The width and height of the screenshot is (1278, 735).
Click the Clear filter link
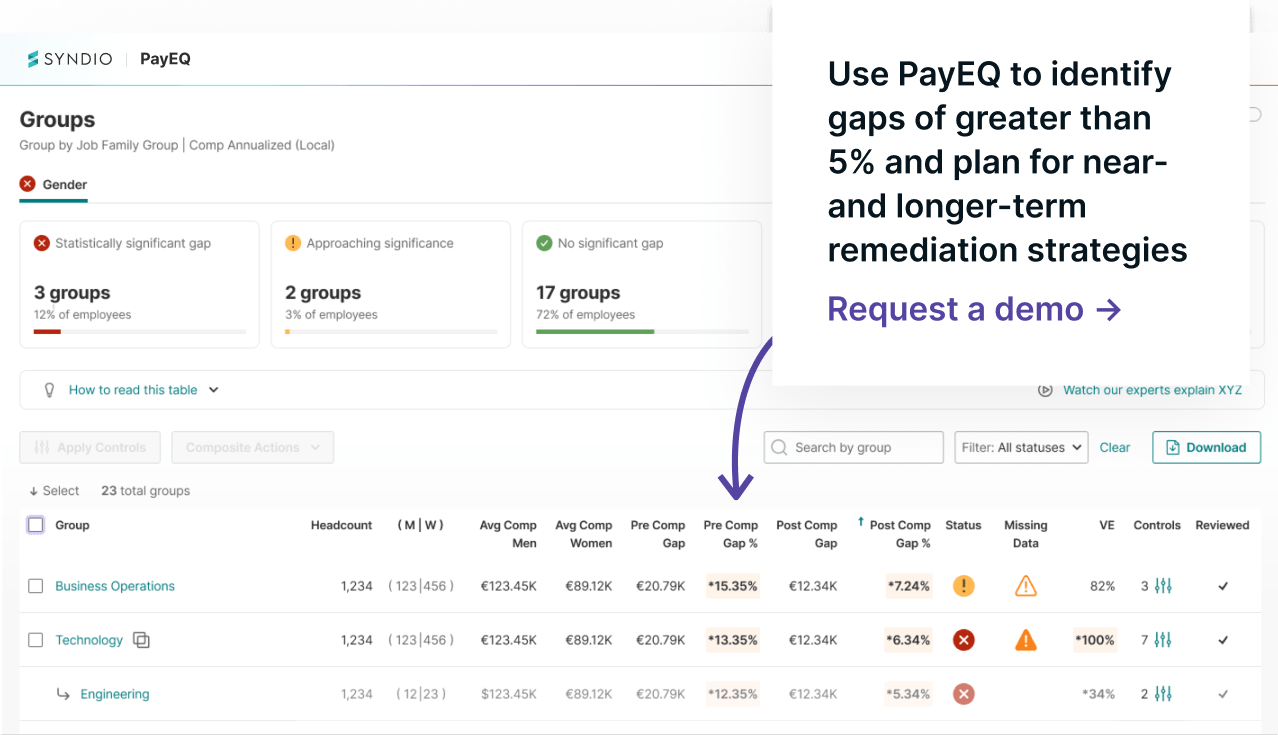point(1115,448)
